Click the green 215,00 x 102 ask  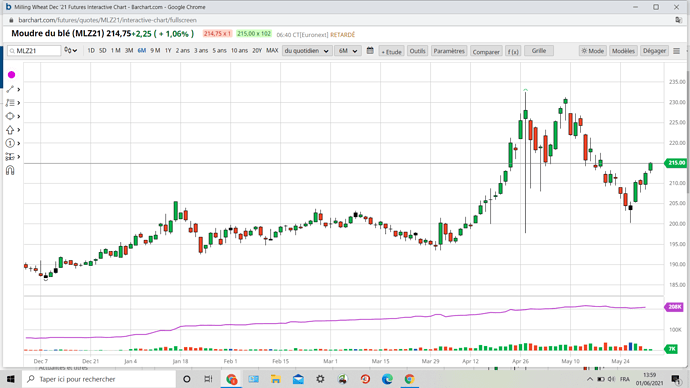(254, 34)
